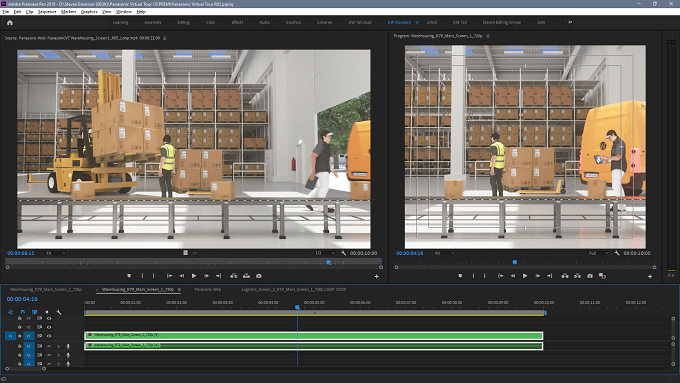This screenshot has width=680, height=383.
Task: Step back one frame in Program monitor
Action: point(513,276)
